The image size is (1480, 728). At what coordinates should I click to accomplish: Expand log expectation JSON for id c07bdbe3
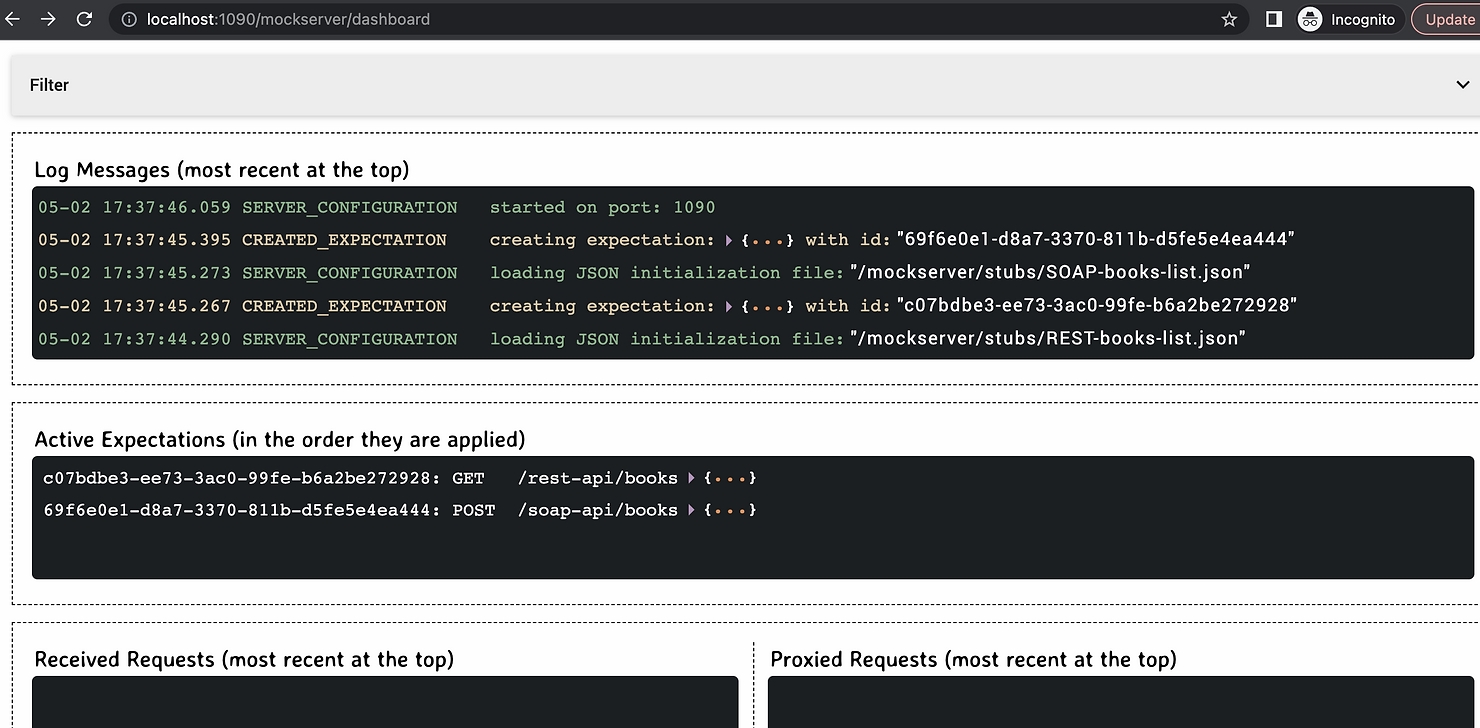pos(729,306)
